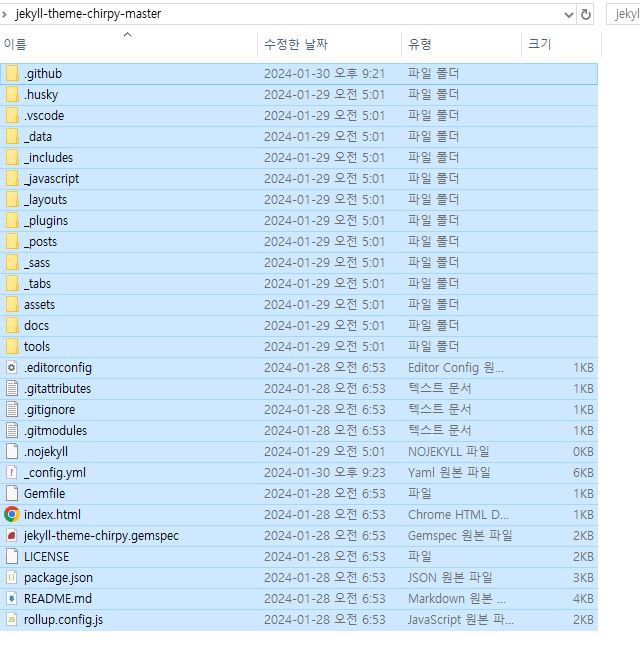
Task: Select the .github folder name
Action: [x=43, y=74]
